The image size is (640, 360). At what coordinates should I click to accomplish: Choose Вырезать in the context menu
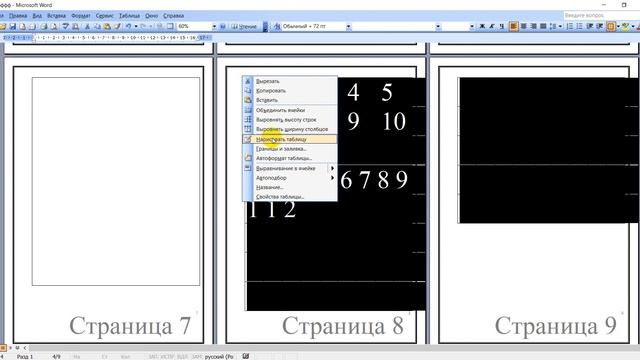pyautogui.click(x=290, y=81)
